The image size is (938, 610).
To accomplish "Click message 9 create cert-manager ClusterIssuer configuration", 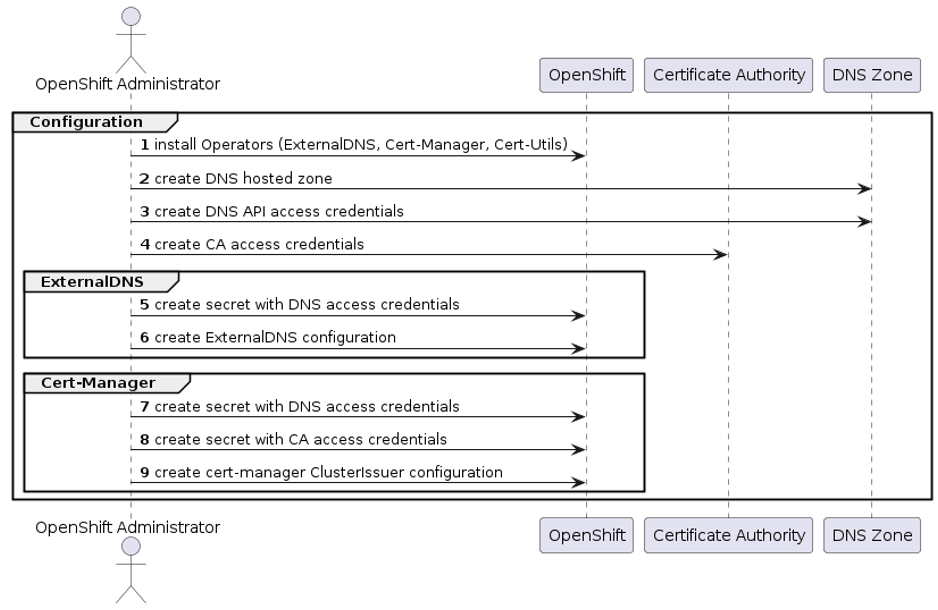I will [321, 472].
